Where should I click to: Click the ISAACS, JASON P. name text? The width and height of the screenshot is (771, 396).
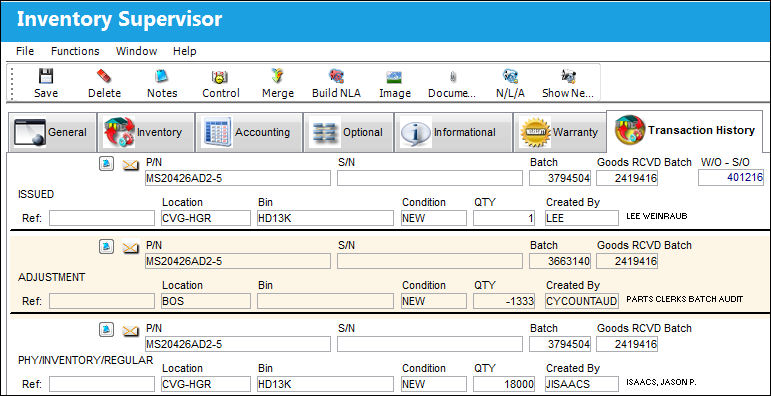pyautogui.click(x=662, y=382)
